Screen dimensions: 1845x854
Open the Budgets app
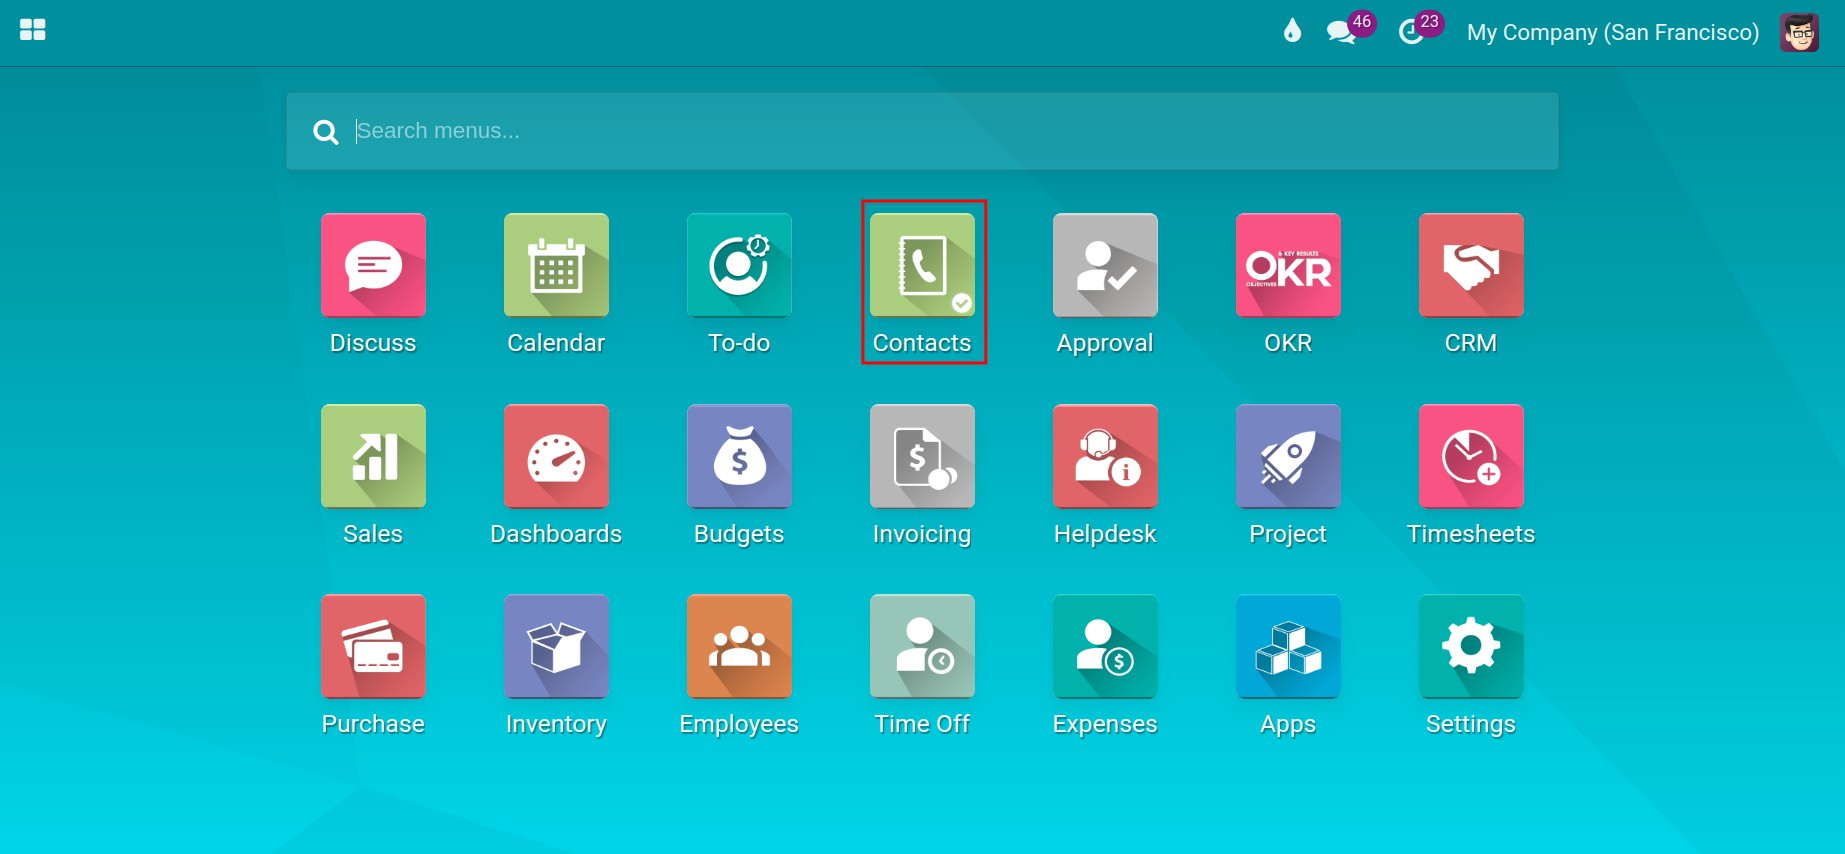point(739,456)
